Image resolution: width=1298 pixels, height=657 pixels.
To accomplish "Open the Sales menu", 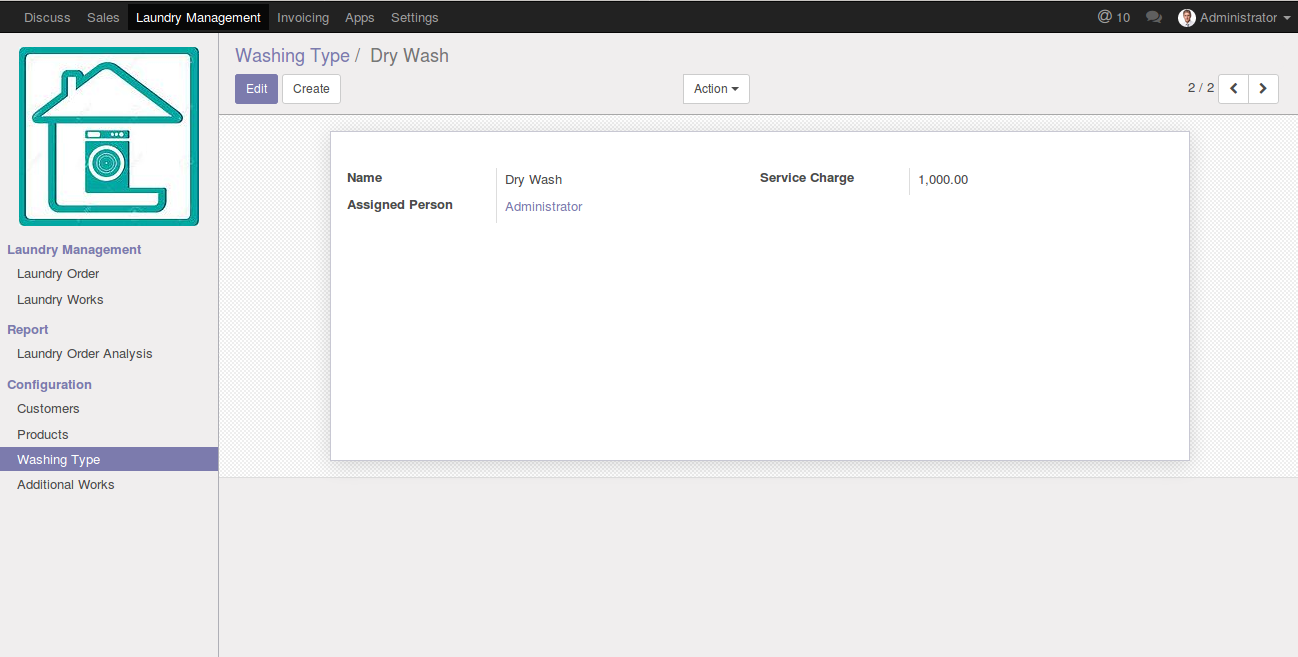I will click(x=103, y=17).
